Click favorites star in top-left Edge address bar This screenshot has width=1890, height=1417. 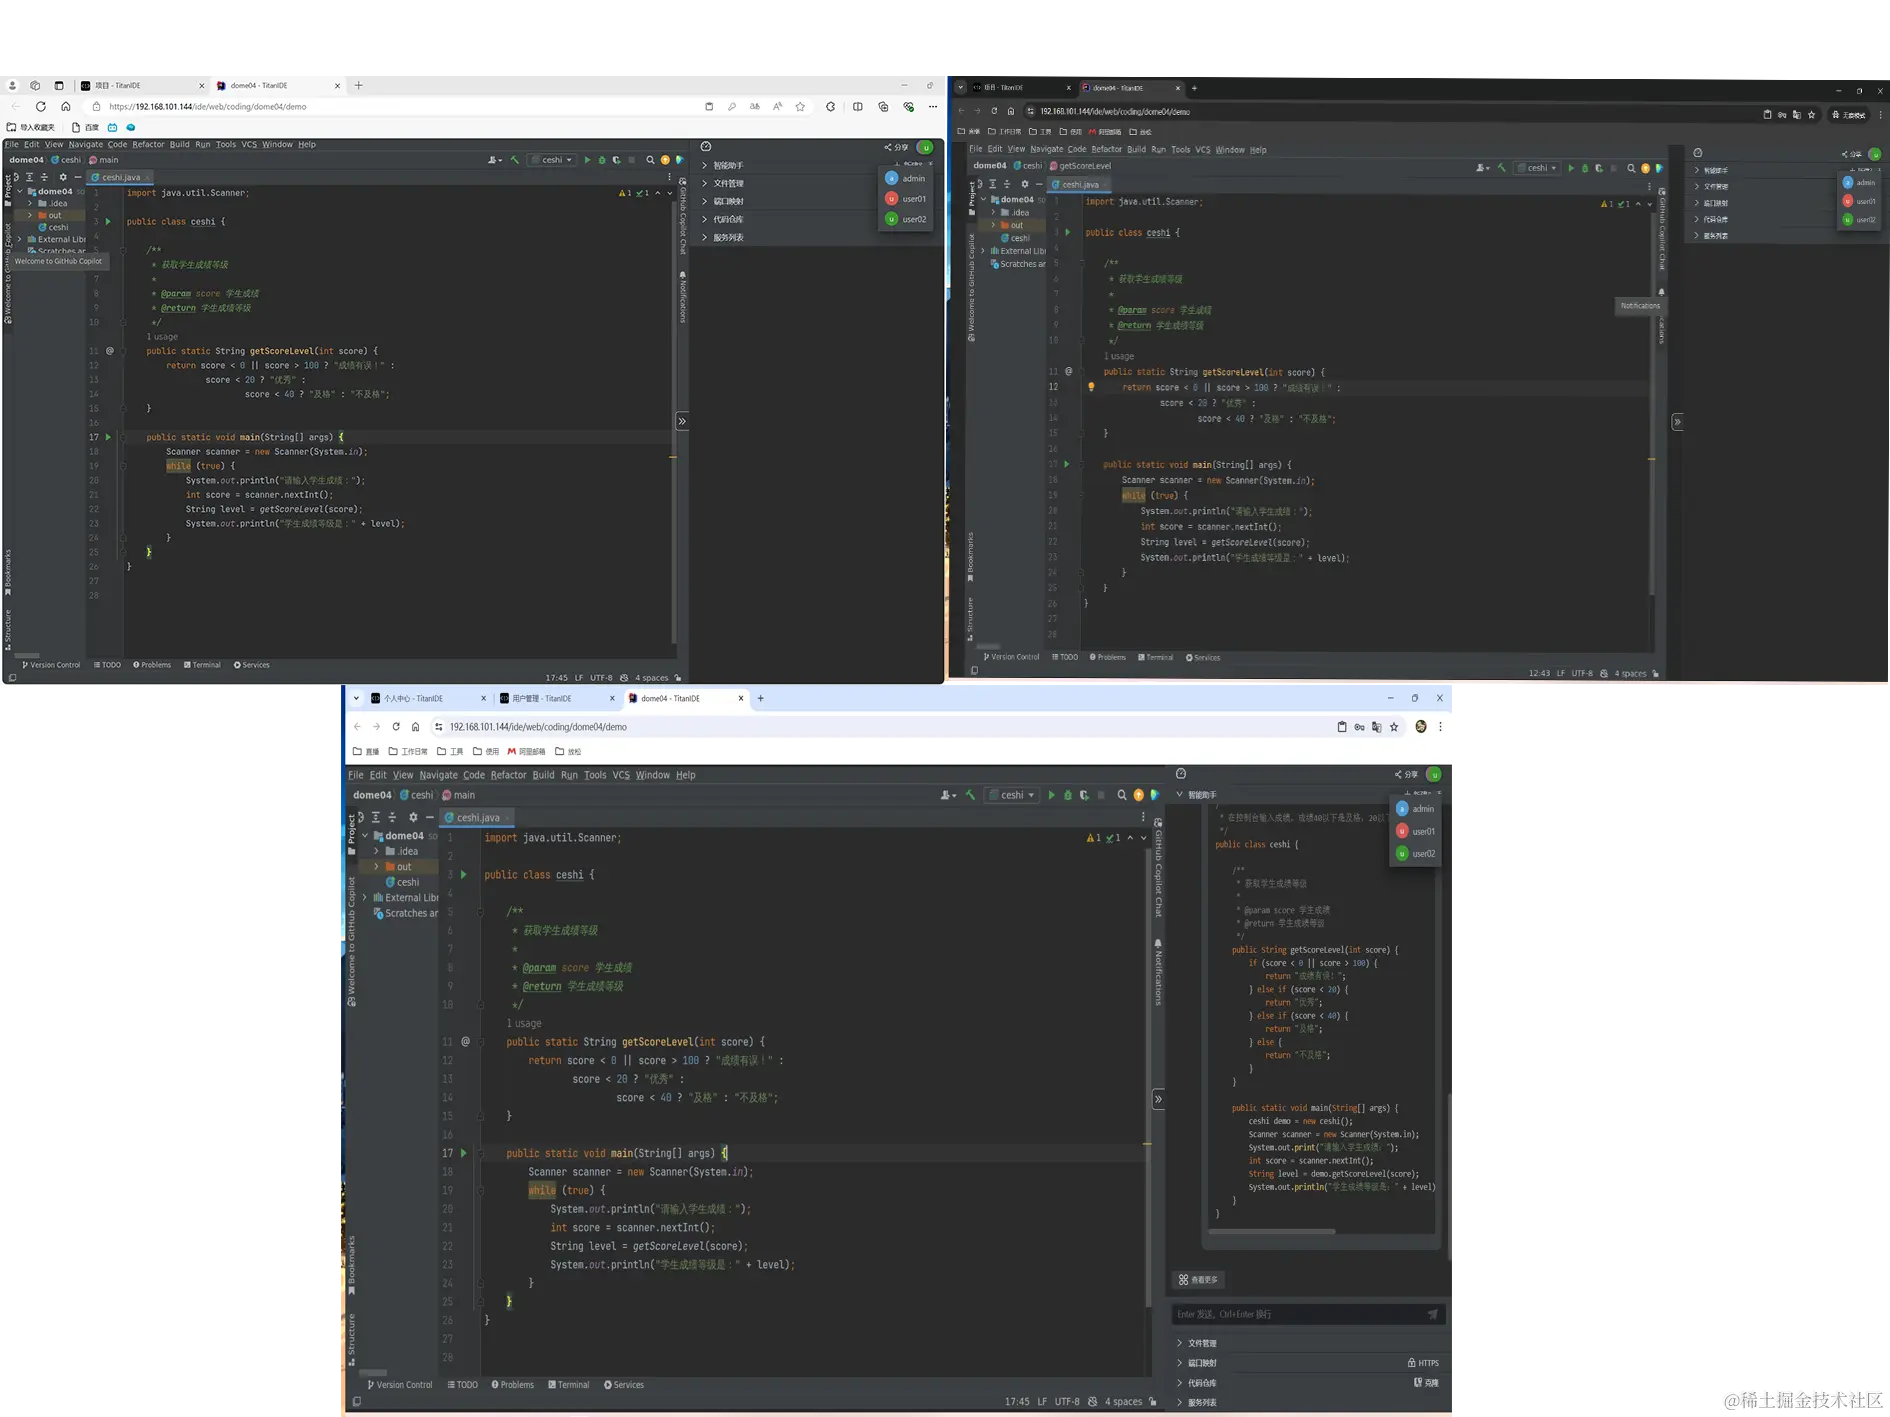point(800,106)
